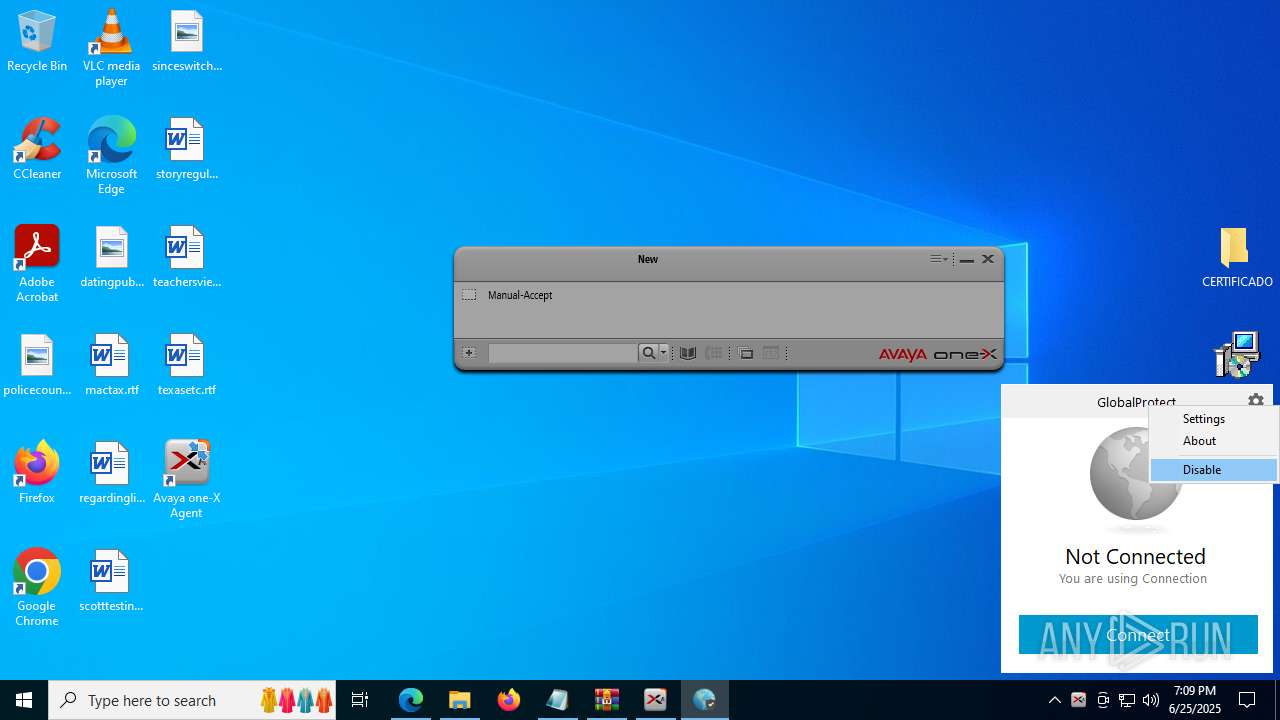Focus the Avaya search number input field

[x=562, y=353]
